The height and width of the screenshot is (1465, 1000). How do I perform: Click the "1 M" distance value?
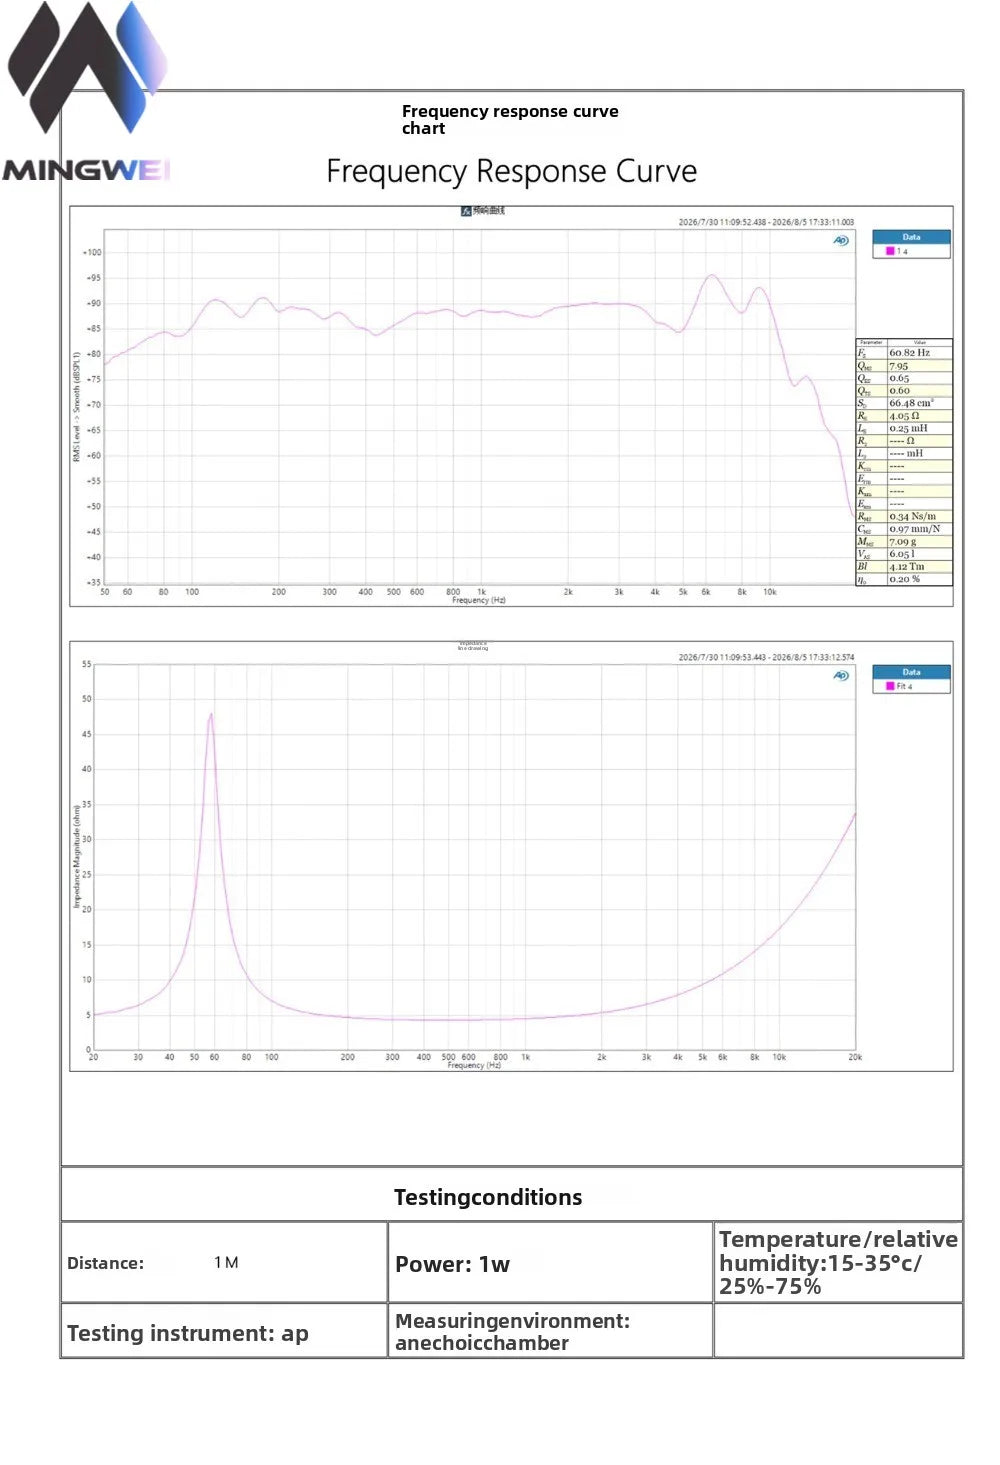226,1262
